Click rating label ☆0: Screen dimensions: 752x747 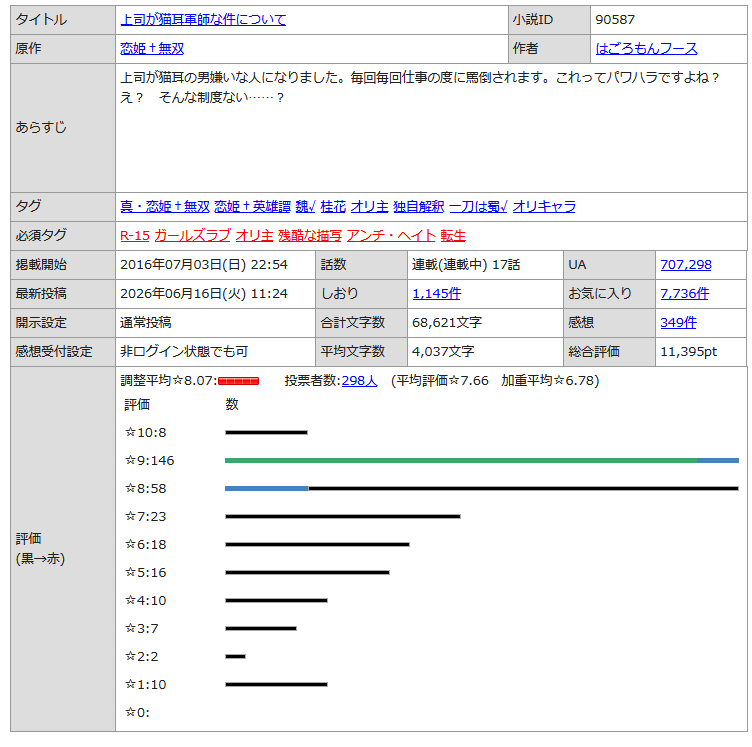coord(137,712)
